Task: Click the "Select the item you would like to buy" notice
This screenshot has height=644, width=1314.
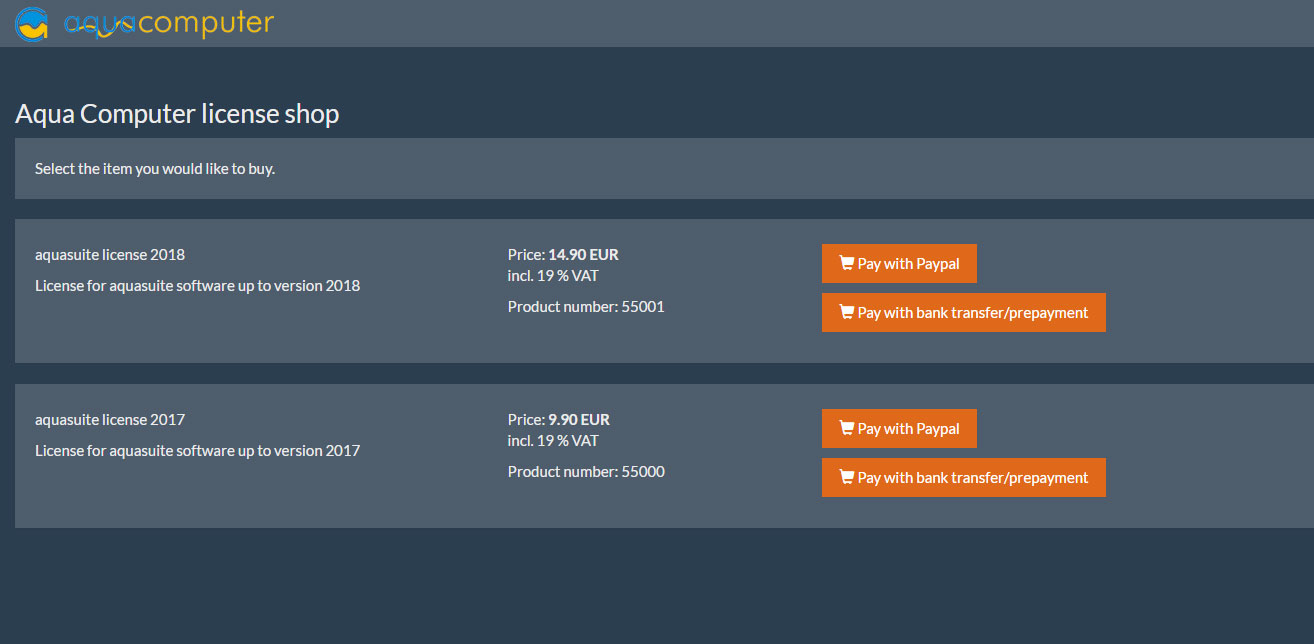Action: click(155, 169)
